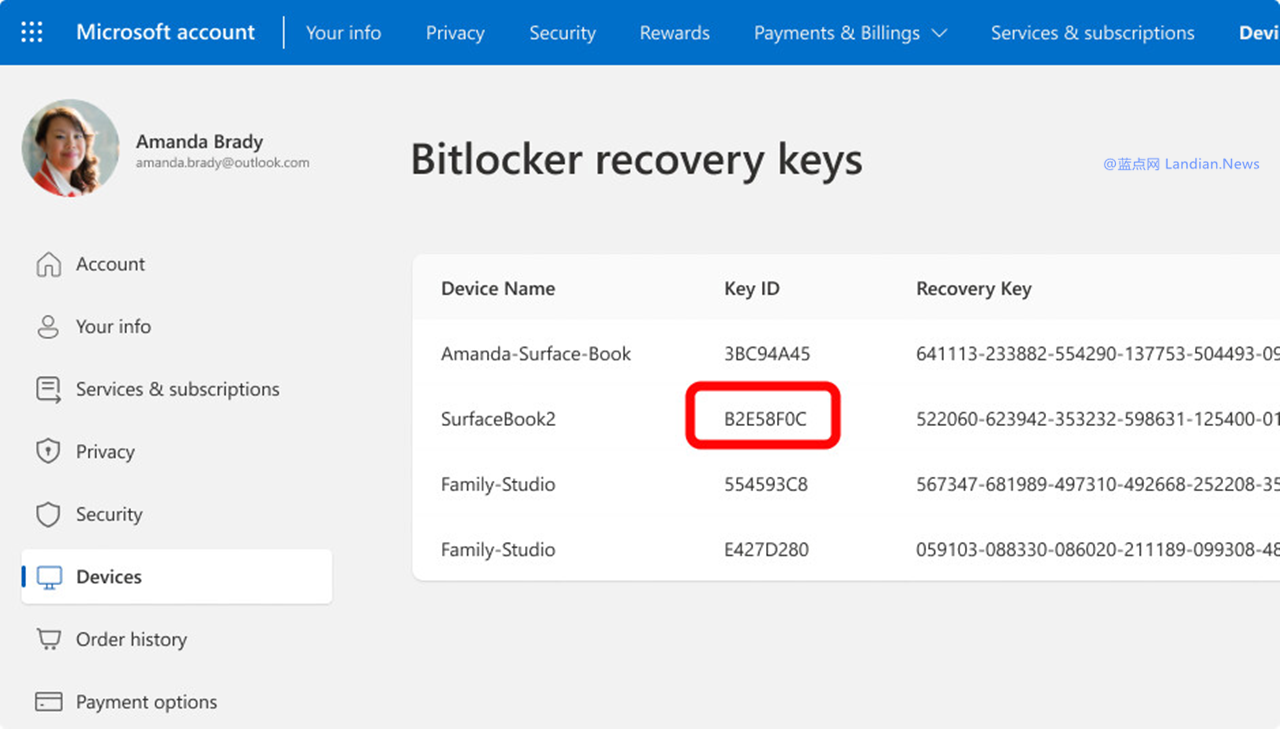The image size is (1280, 729).
Task: Click recovery key starting with 641113-233882
Action: click(x=1098, y=354)
